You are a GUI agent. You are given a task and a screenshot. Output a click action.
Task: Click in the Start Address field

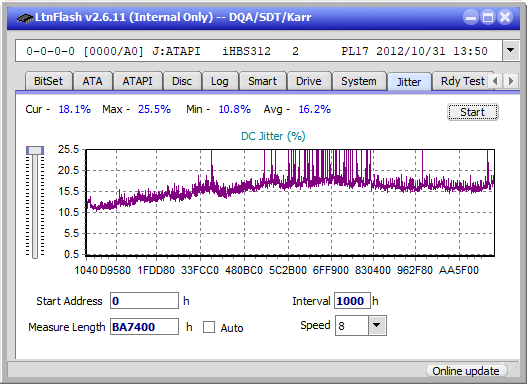coord(144,301)
